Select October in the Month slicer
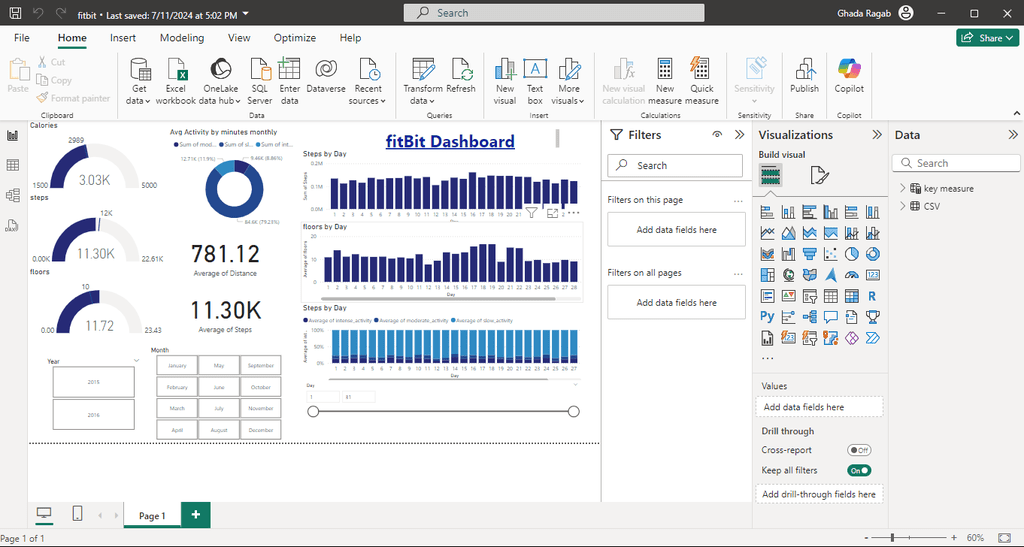This screenshot has height=547, width=1024. 261,387
